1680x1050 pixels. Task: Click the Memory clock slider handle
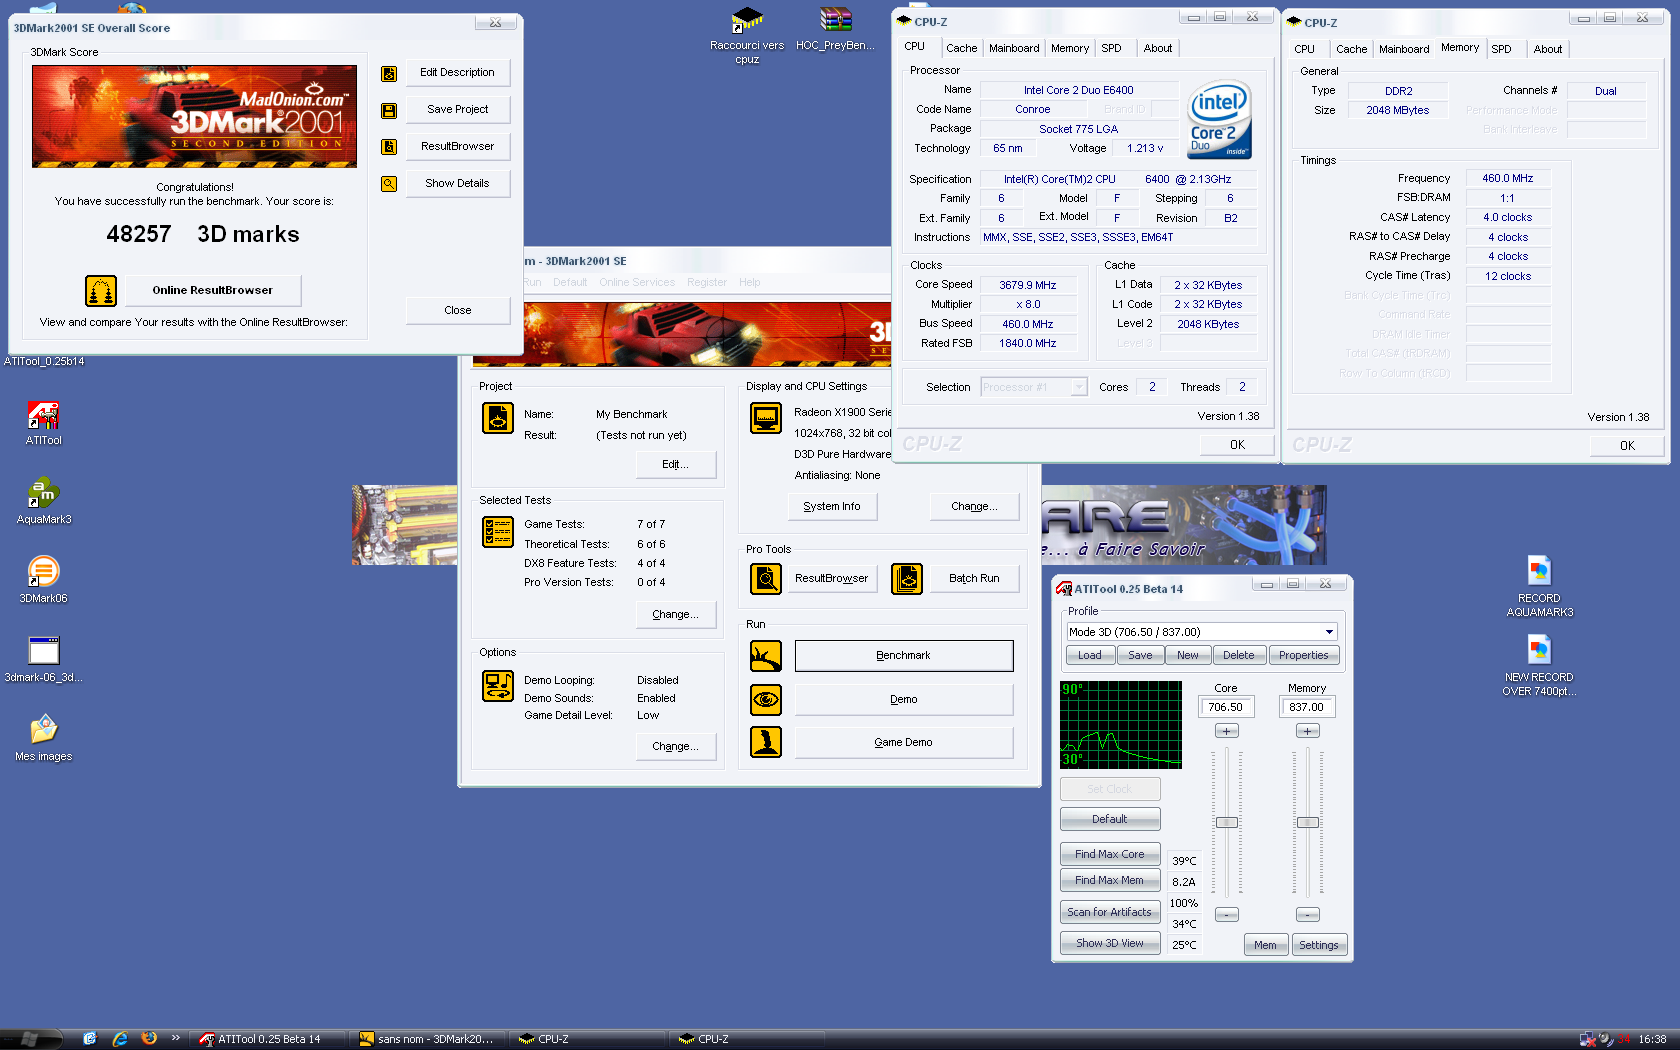point(1308,823)
